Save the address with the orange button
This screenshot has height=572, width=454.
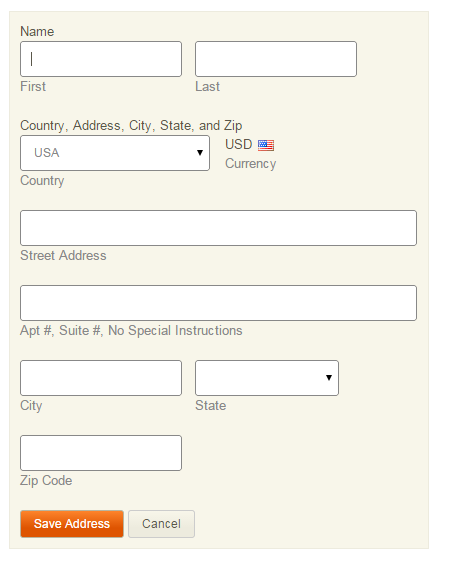[72, 524]
